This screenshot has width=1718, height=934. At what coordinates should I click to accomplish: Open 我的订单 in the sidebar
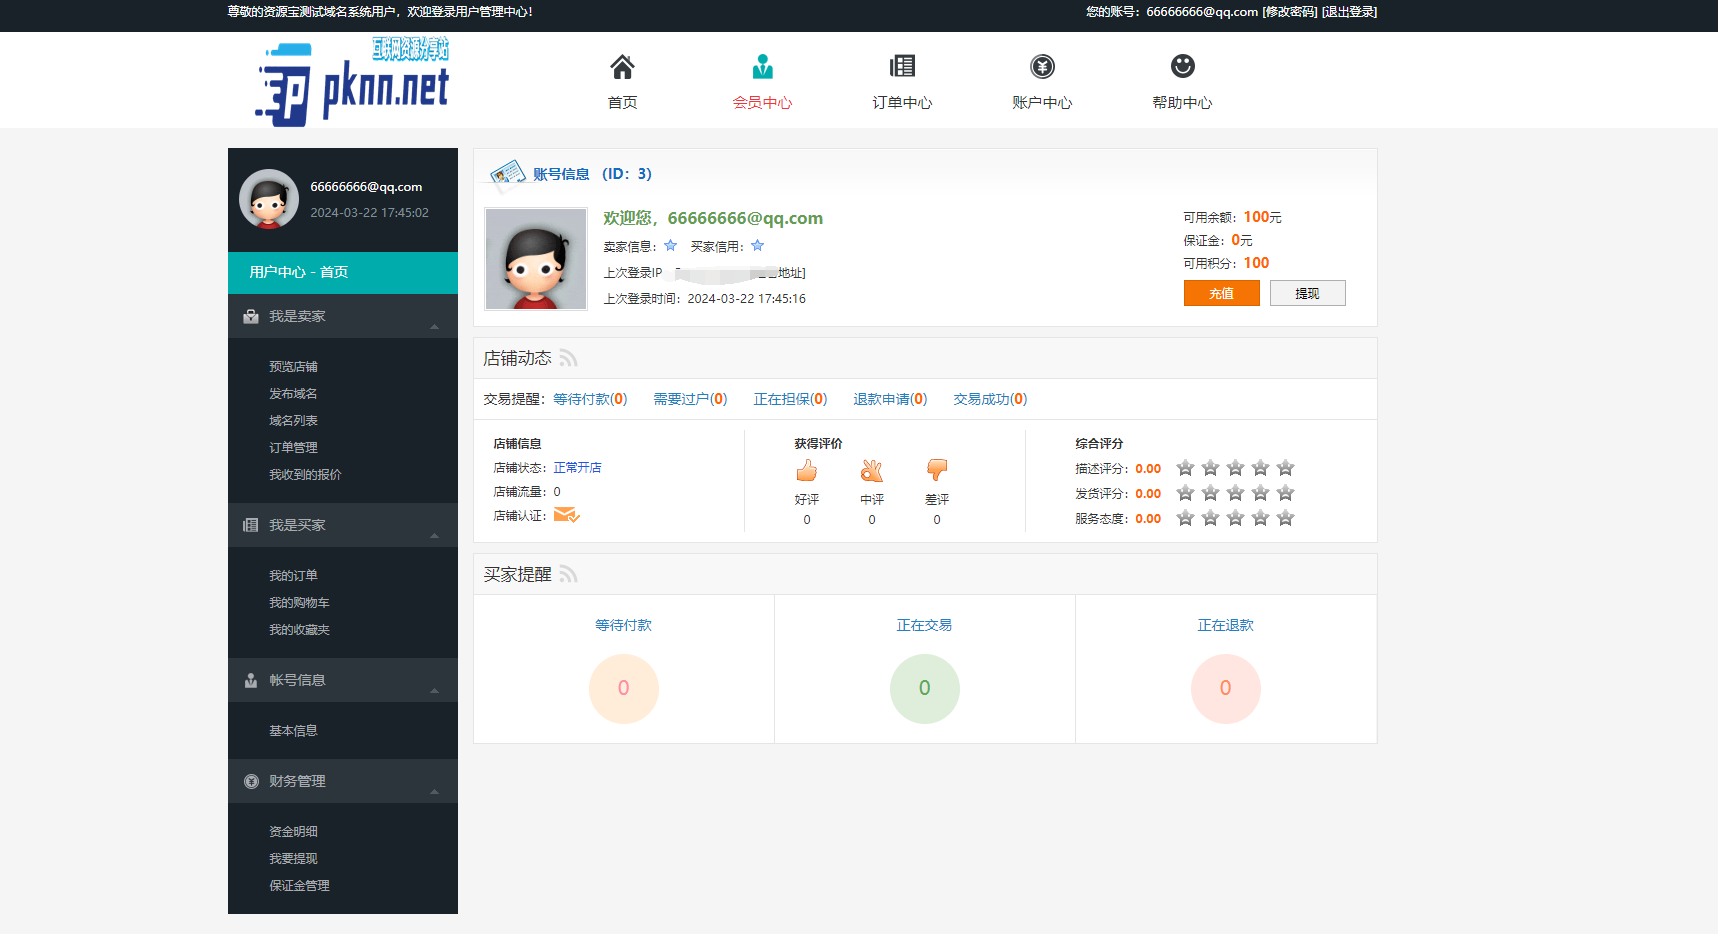click(293, 574)
